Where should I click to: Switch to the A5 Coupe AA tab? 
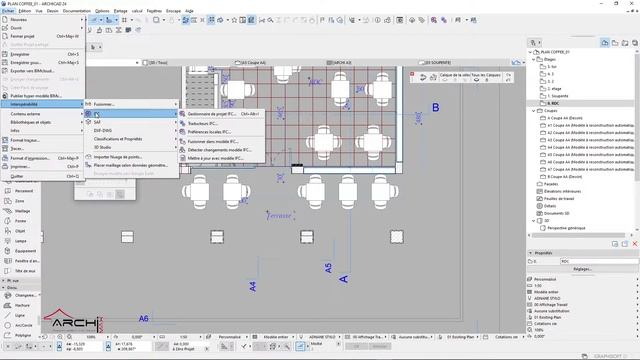tap(253, 63)
